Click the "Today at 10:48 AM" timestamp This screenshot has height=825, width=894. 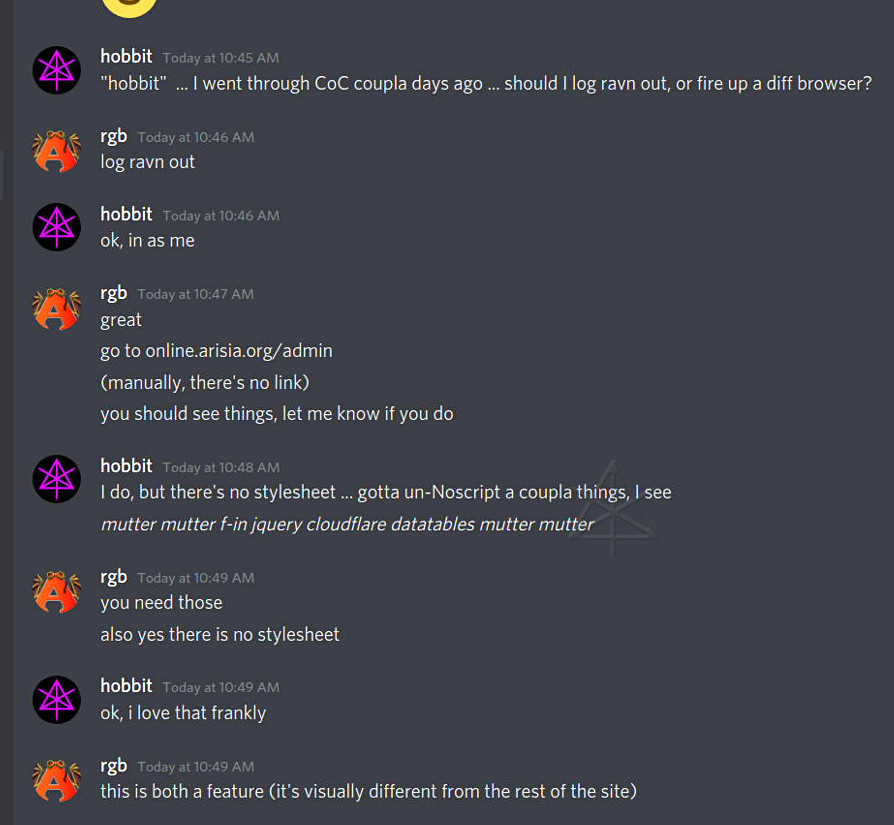(221, 467)
